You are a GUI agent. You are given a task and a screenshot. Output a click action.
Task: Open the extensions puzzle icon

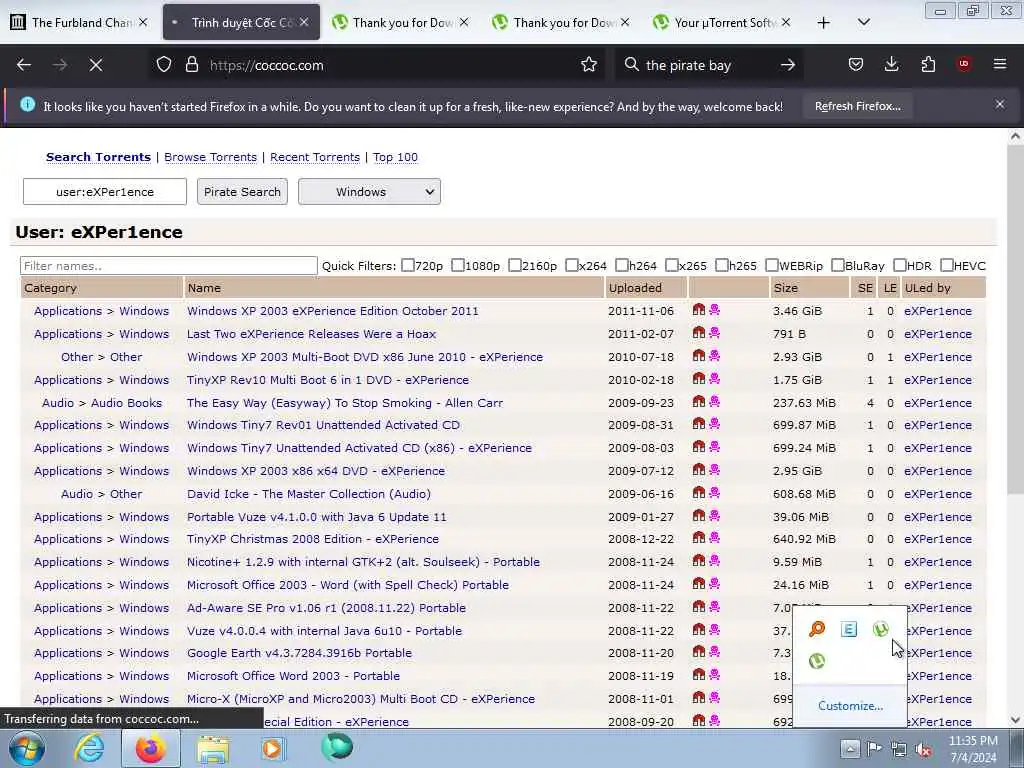coord(928,64)
